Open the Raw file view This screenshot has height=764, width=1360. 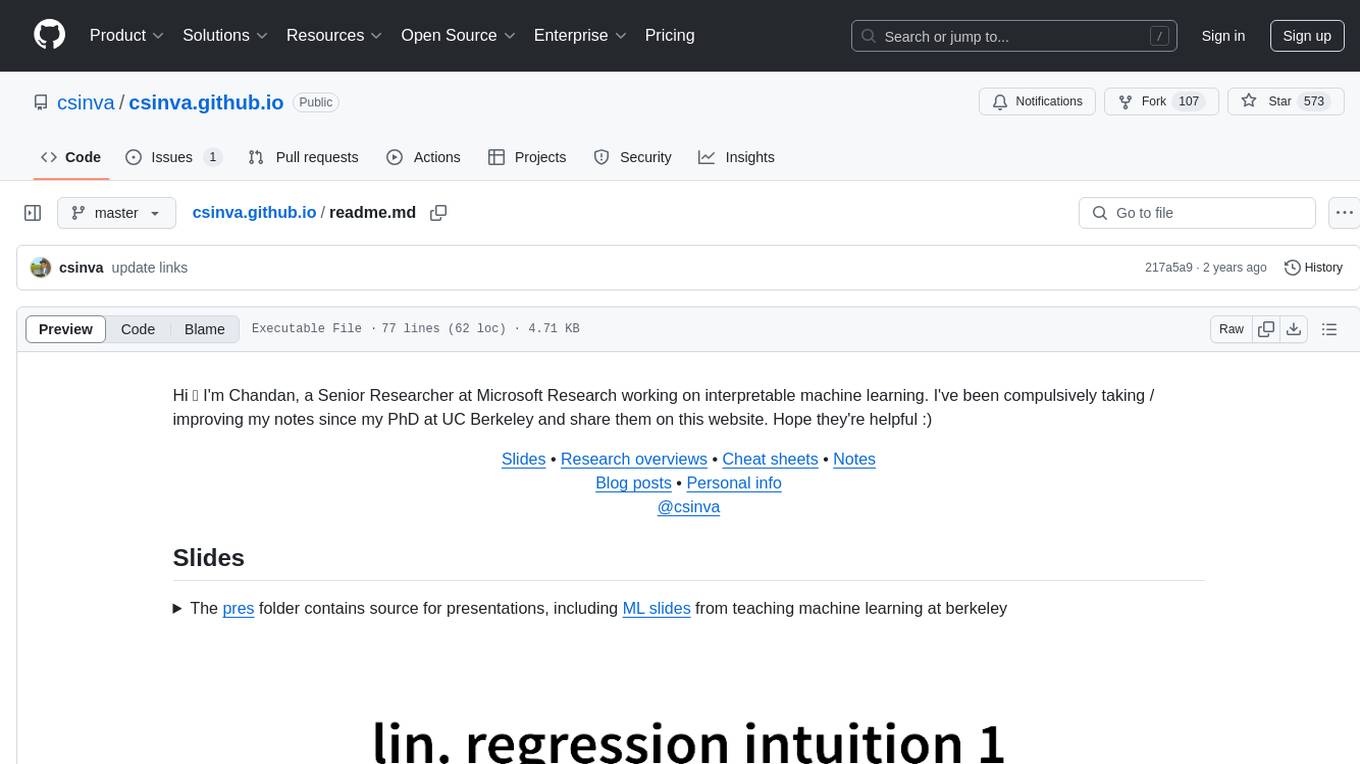click(1231, 329)
